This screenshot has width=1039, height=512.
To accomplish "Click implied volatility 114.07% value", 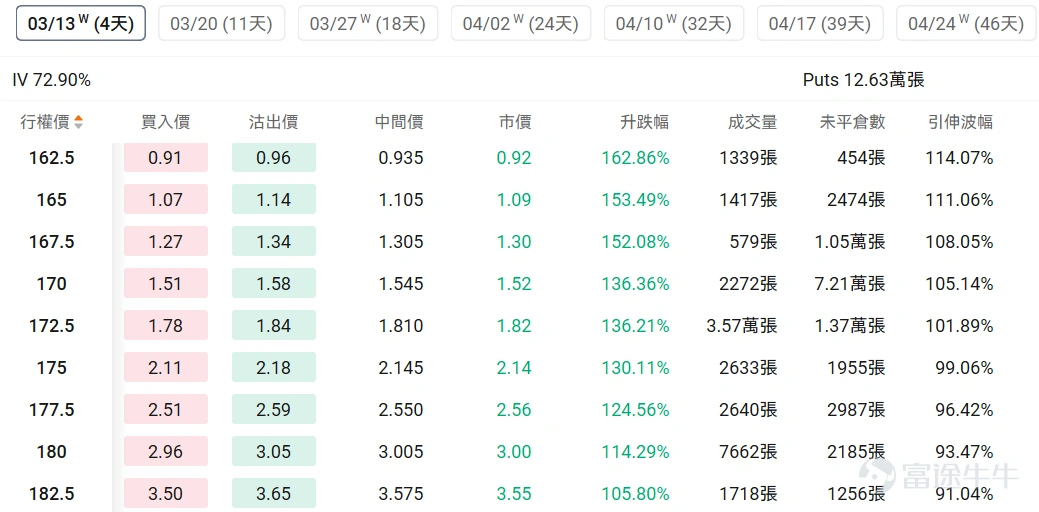I will pyautogui.click(x=959, y=158).
